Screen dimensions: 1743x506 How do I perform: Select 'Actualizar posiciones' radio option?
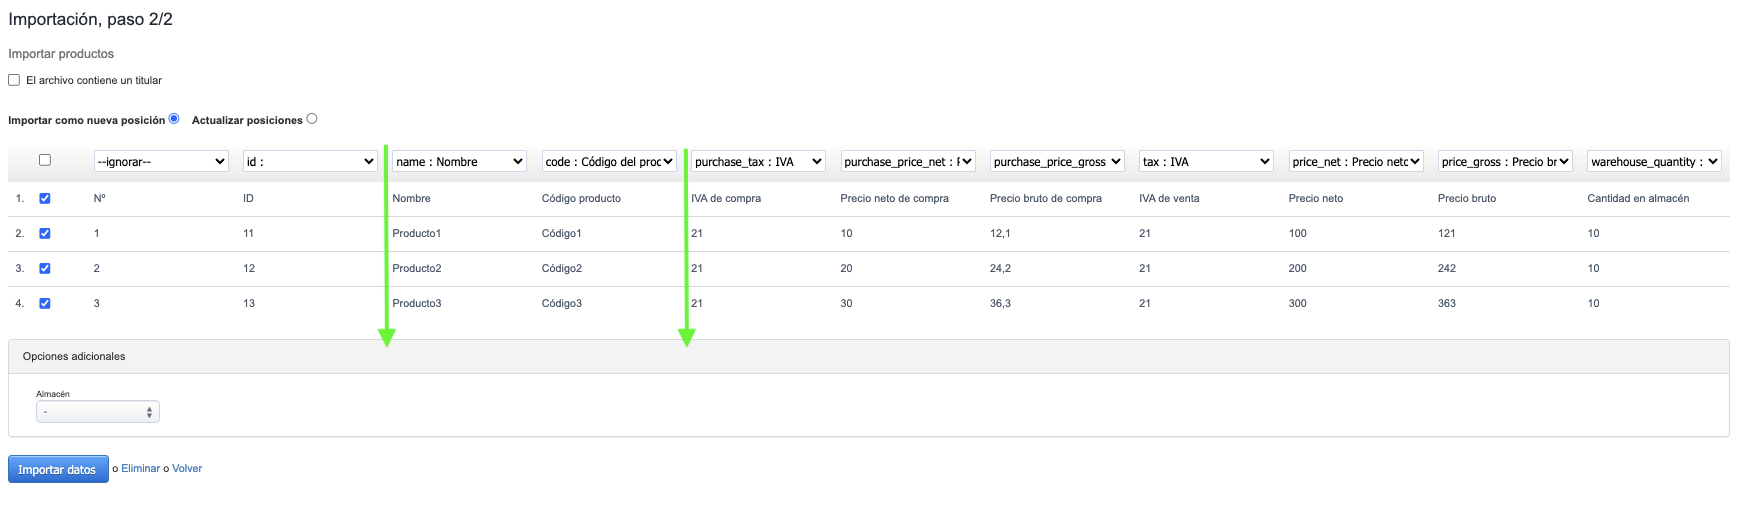coord(312,119)
